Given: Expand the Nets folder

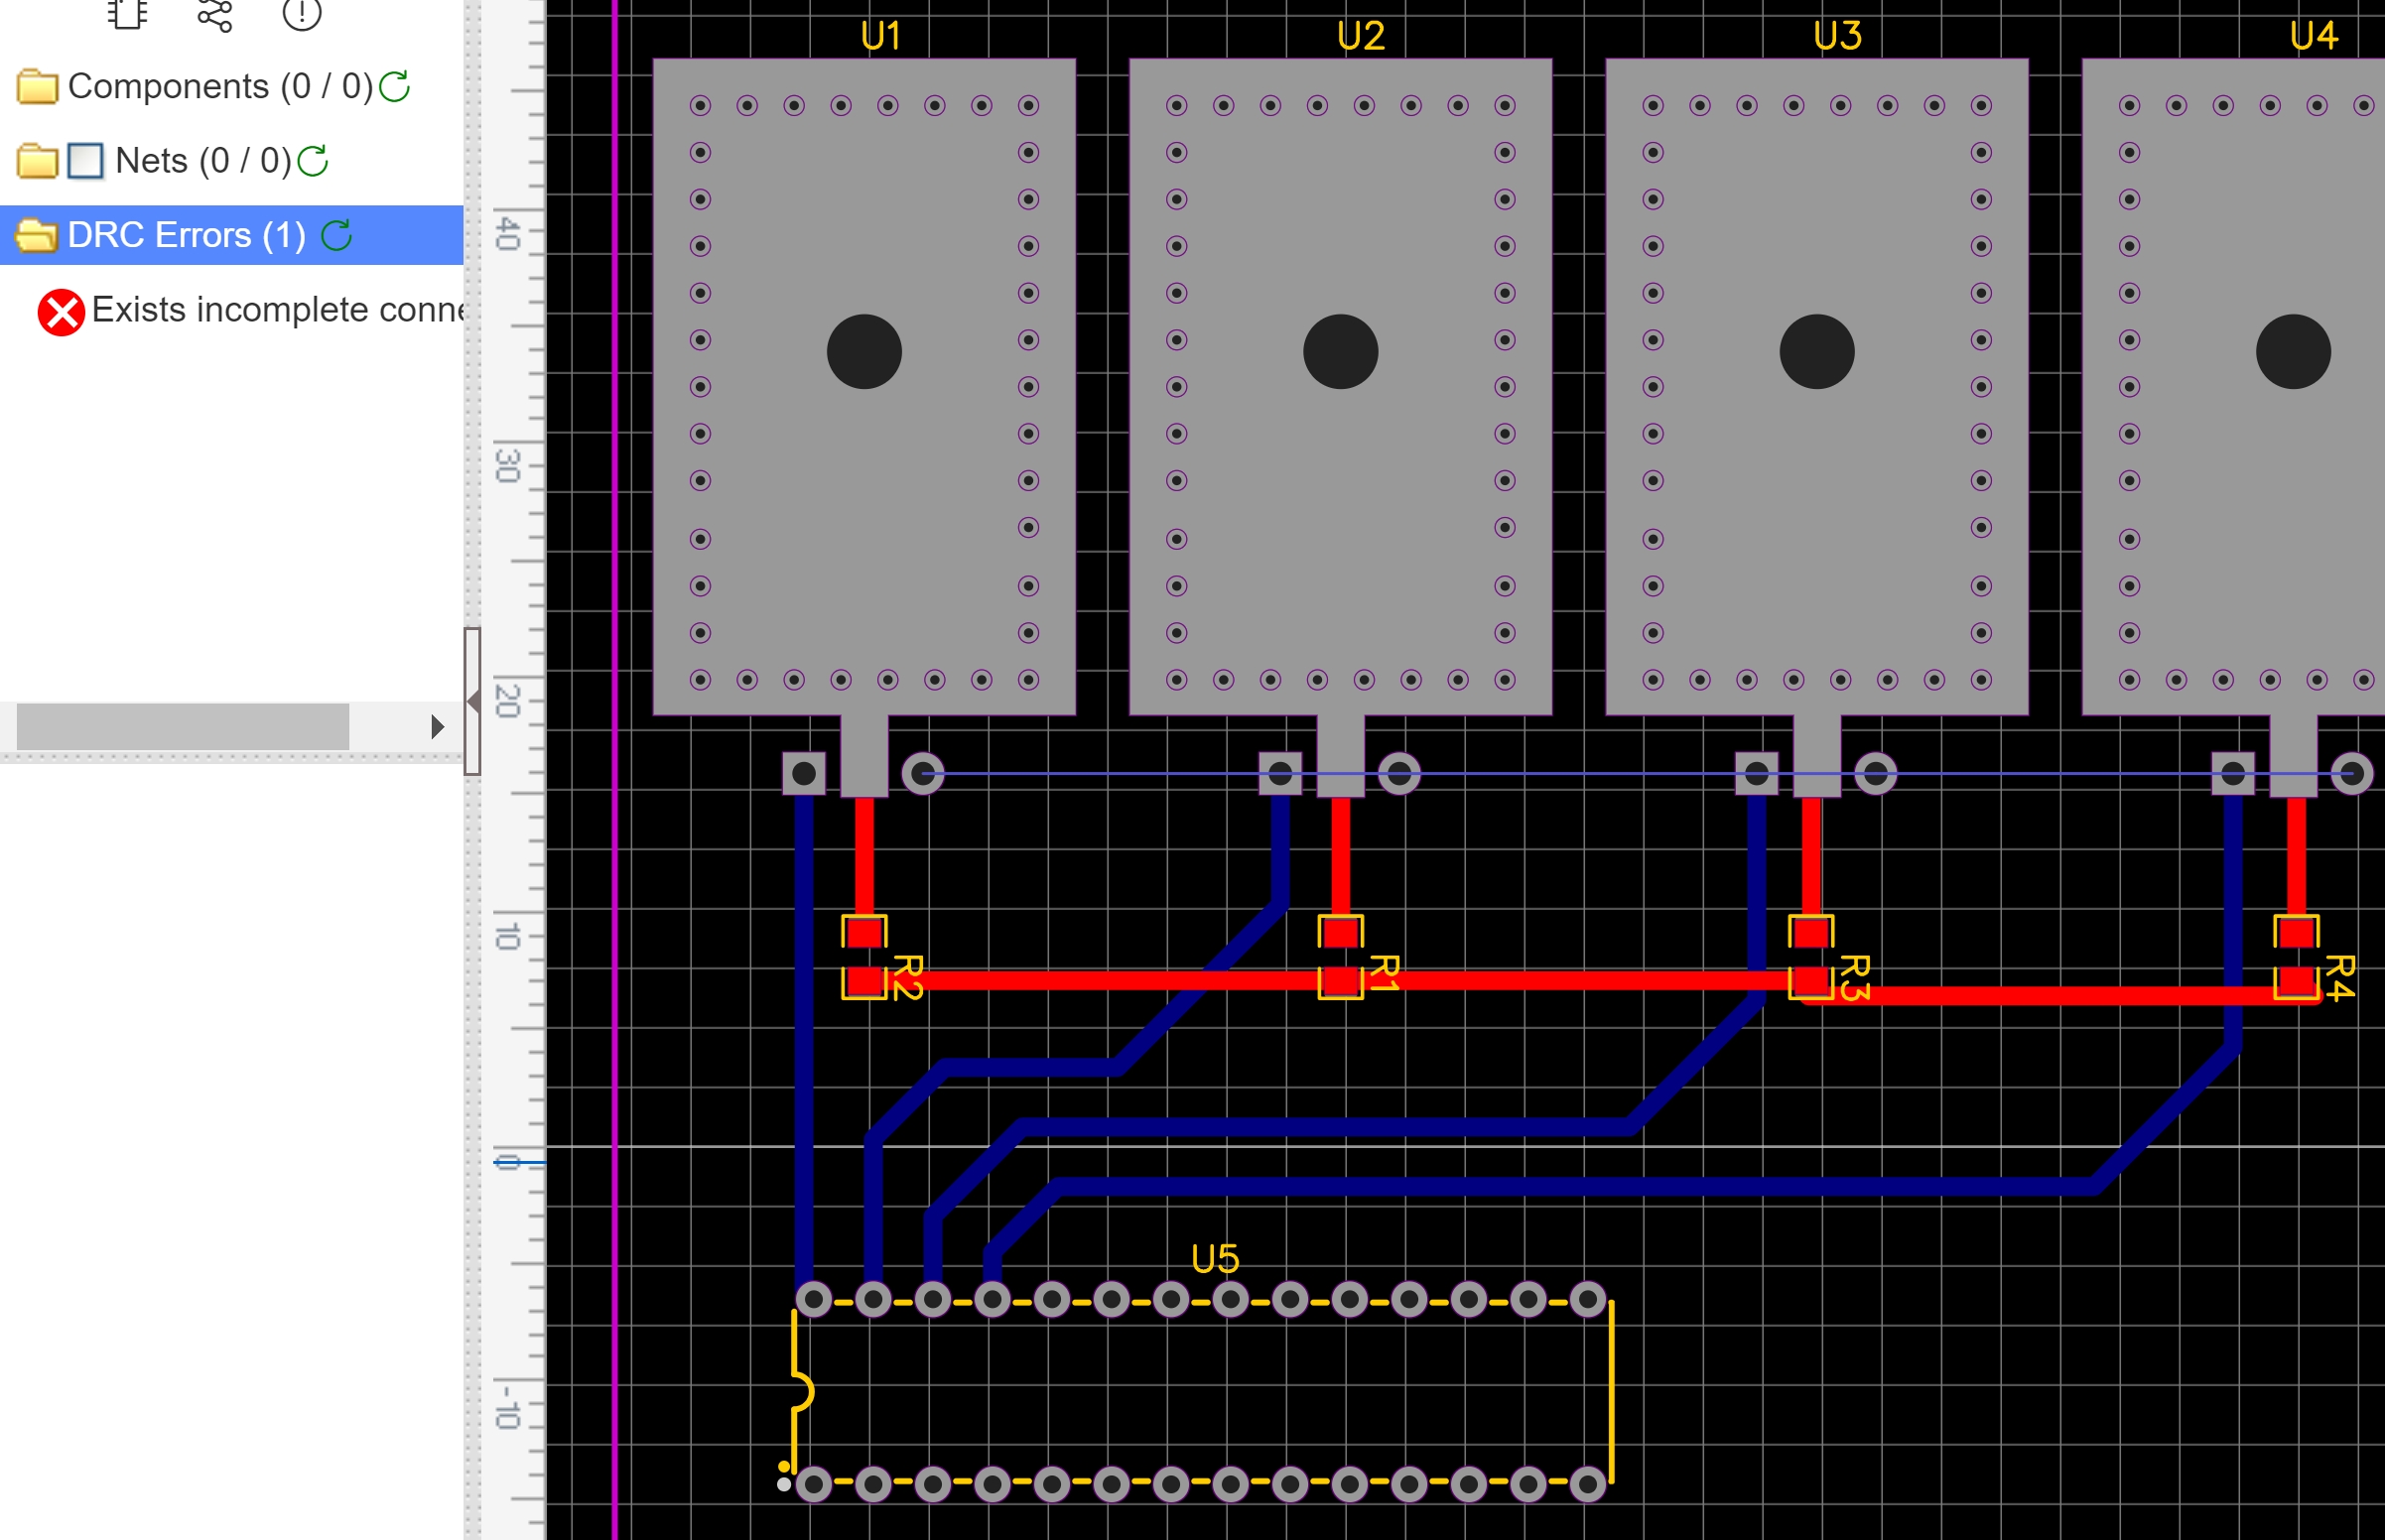Looking at the screenshot, I should [37, 161].
